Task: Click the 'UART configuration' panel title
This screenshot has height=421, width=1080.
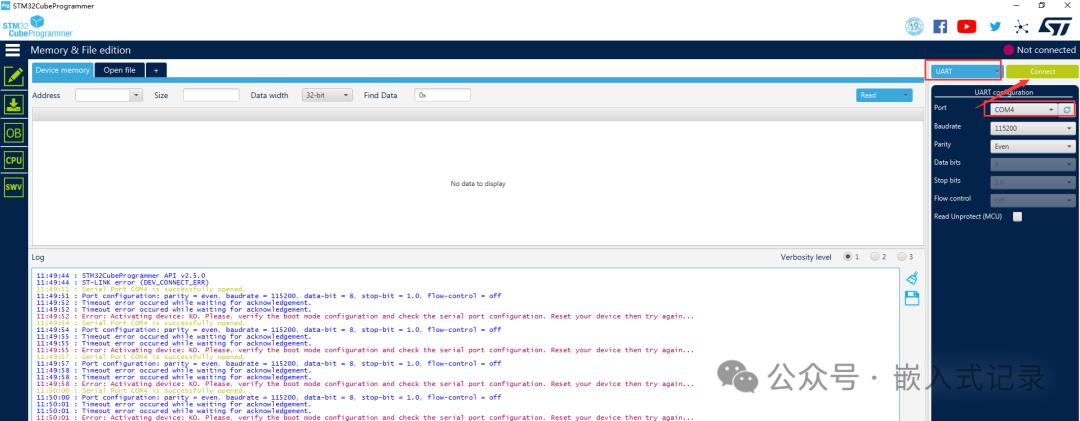Action: 1004,92
